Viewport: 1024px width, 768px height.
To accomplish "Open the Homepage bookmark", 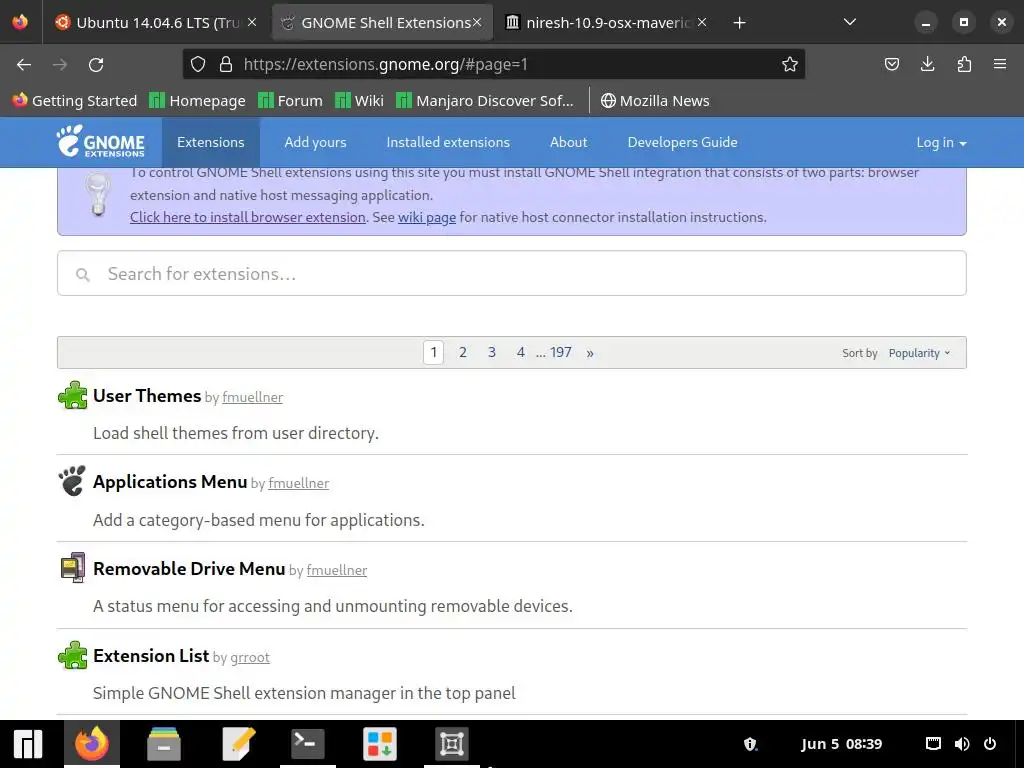I will (x=197, y=101).
